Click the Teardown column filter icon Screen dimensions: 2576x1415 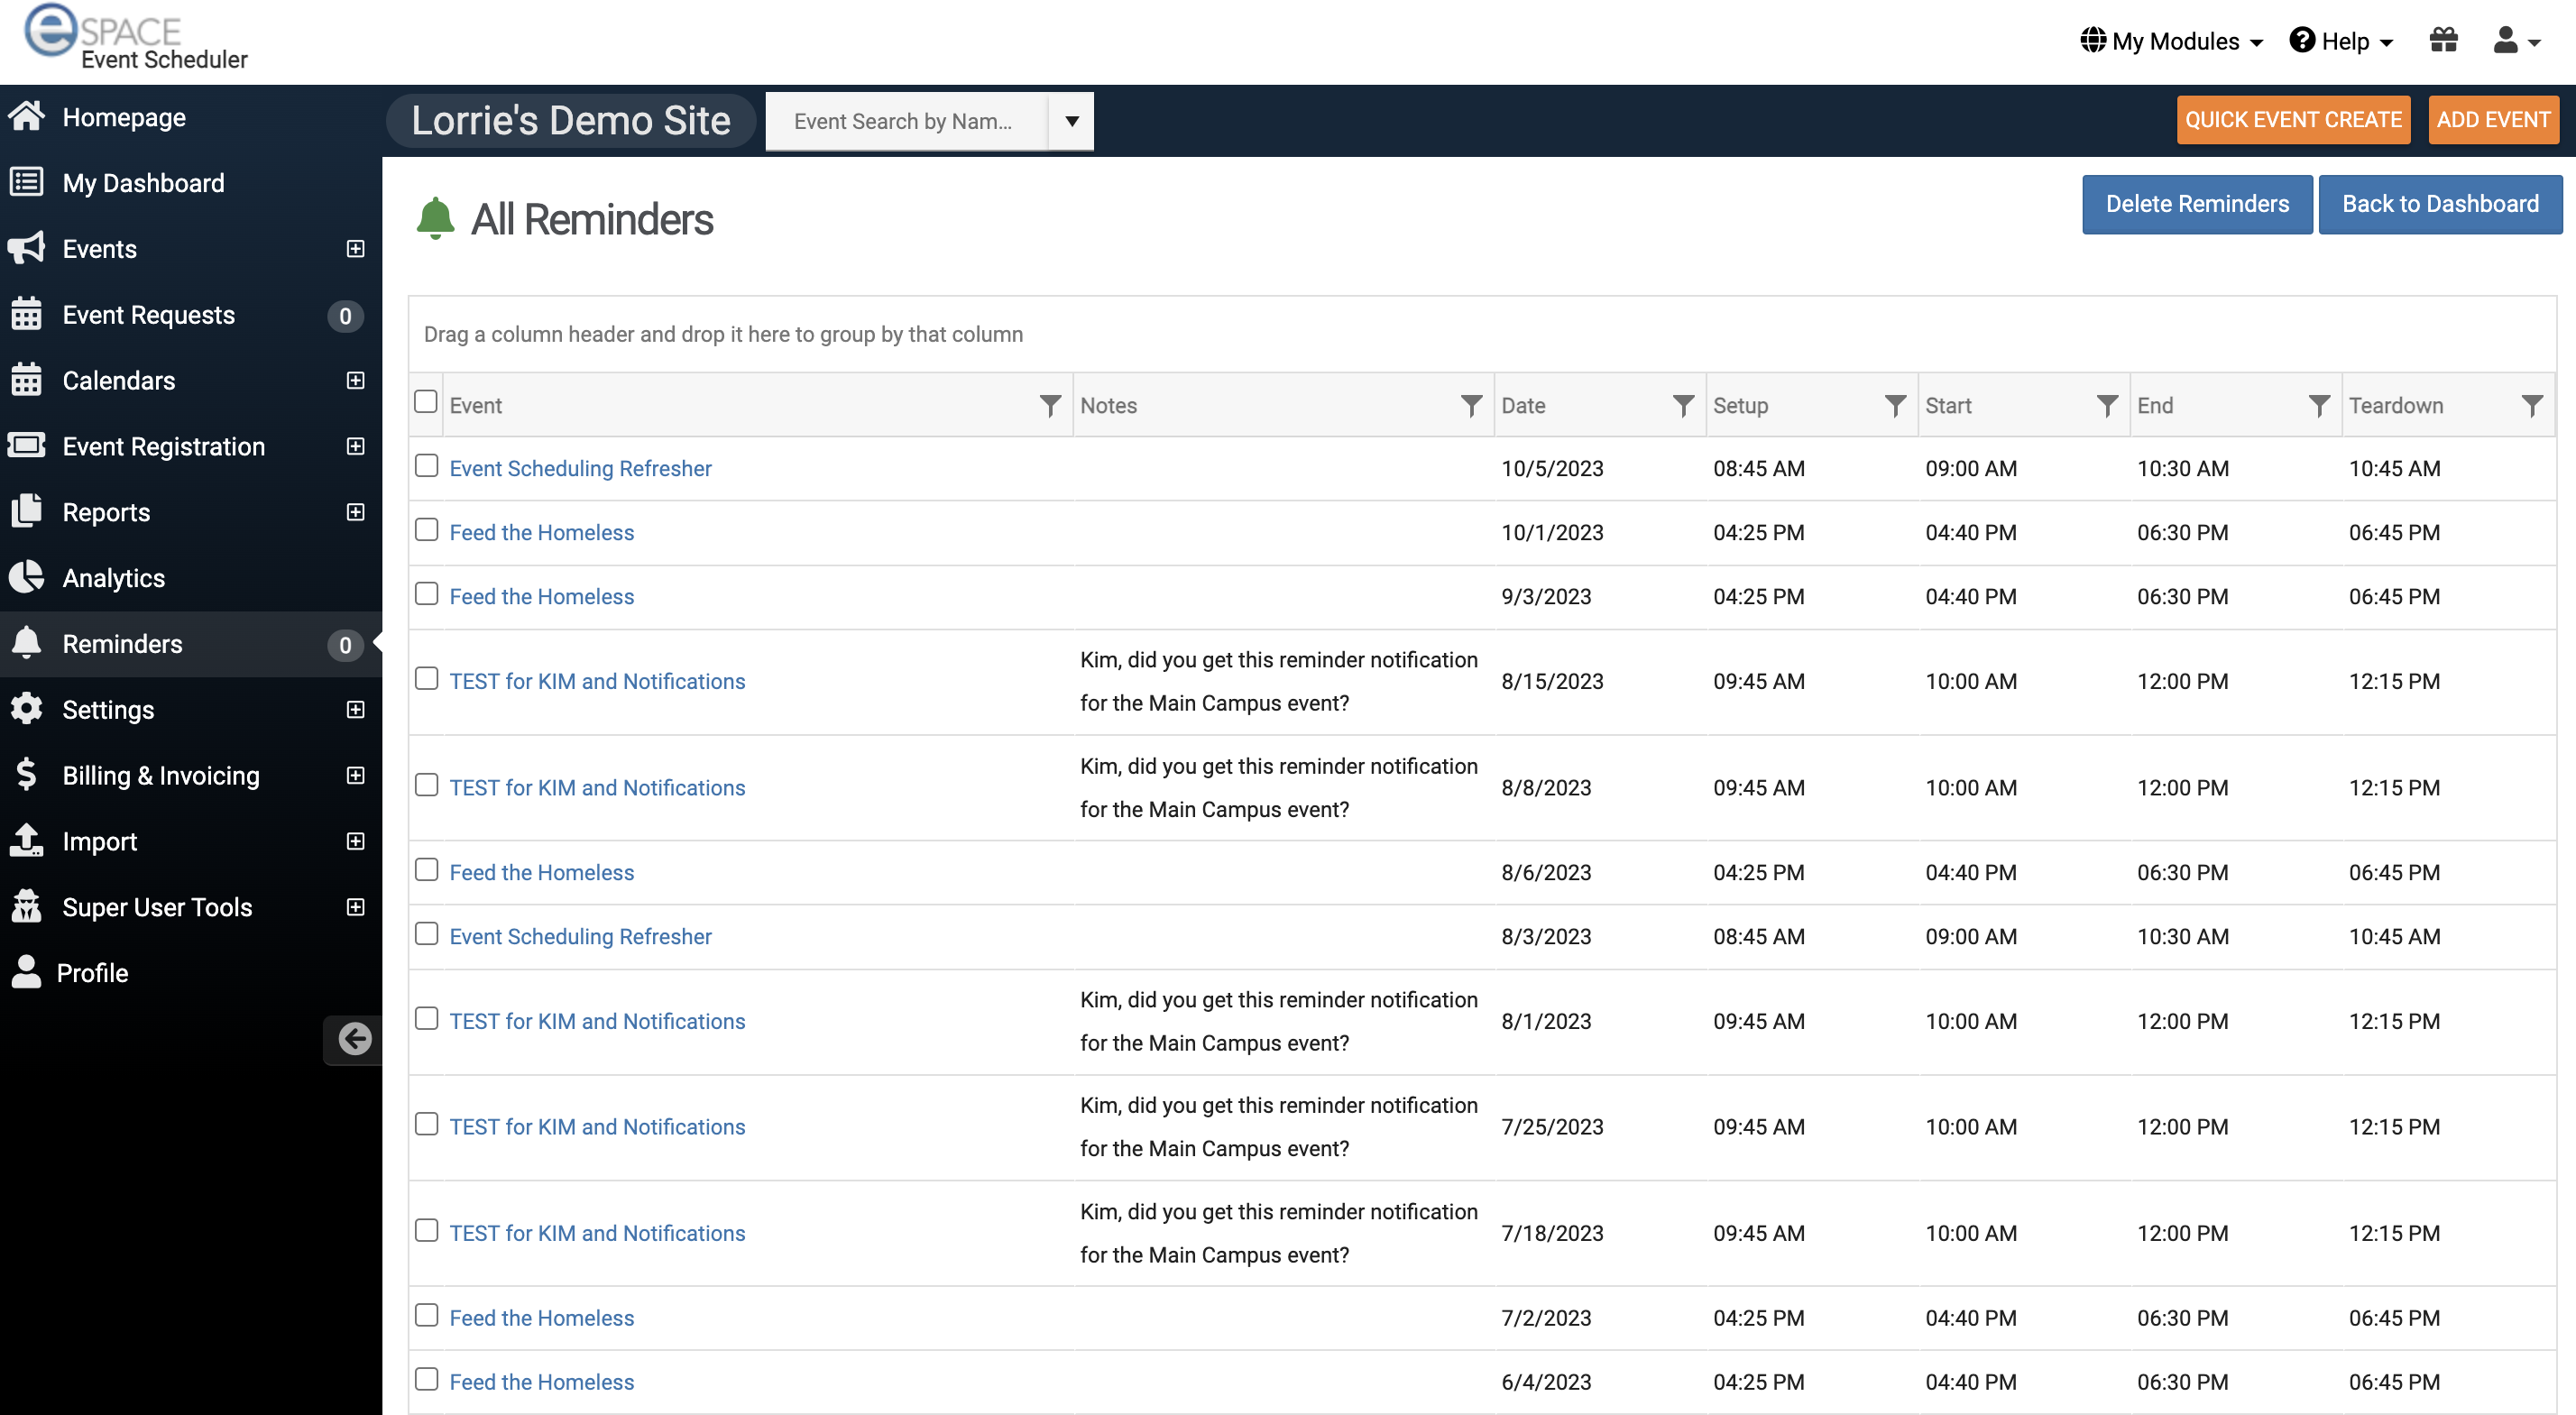2532,405
